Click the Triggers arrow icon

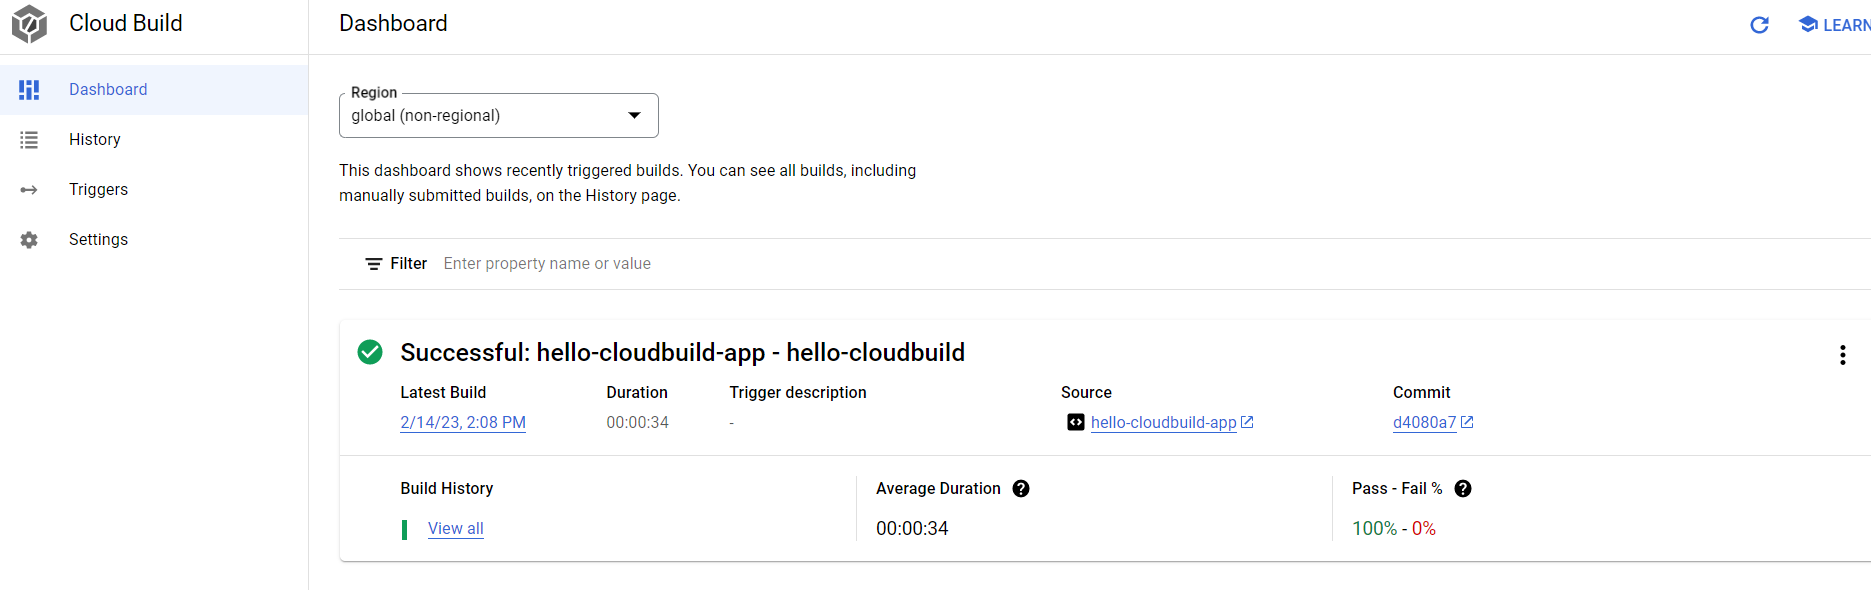coord(29,190)
